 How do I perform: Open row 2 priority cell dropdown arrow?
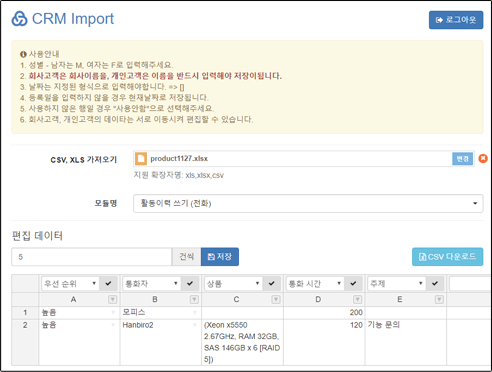[113, 325]
